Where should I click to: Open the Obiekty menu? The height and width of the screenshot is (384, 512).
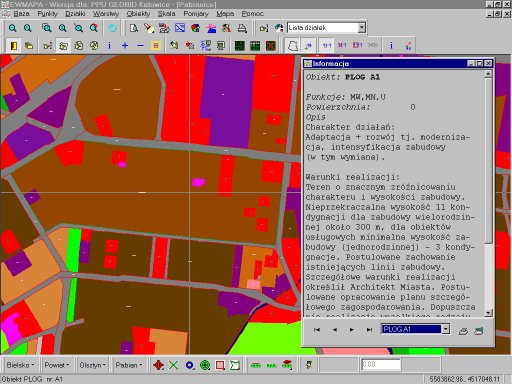(x=138, y=14)
